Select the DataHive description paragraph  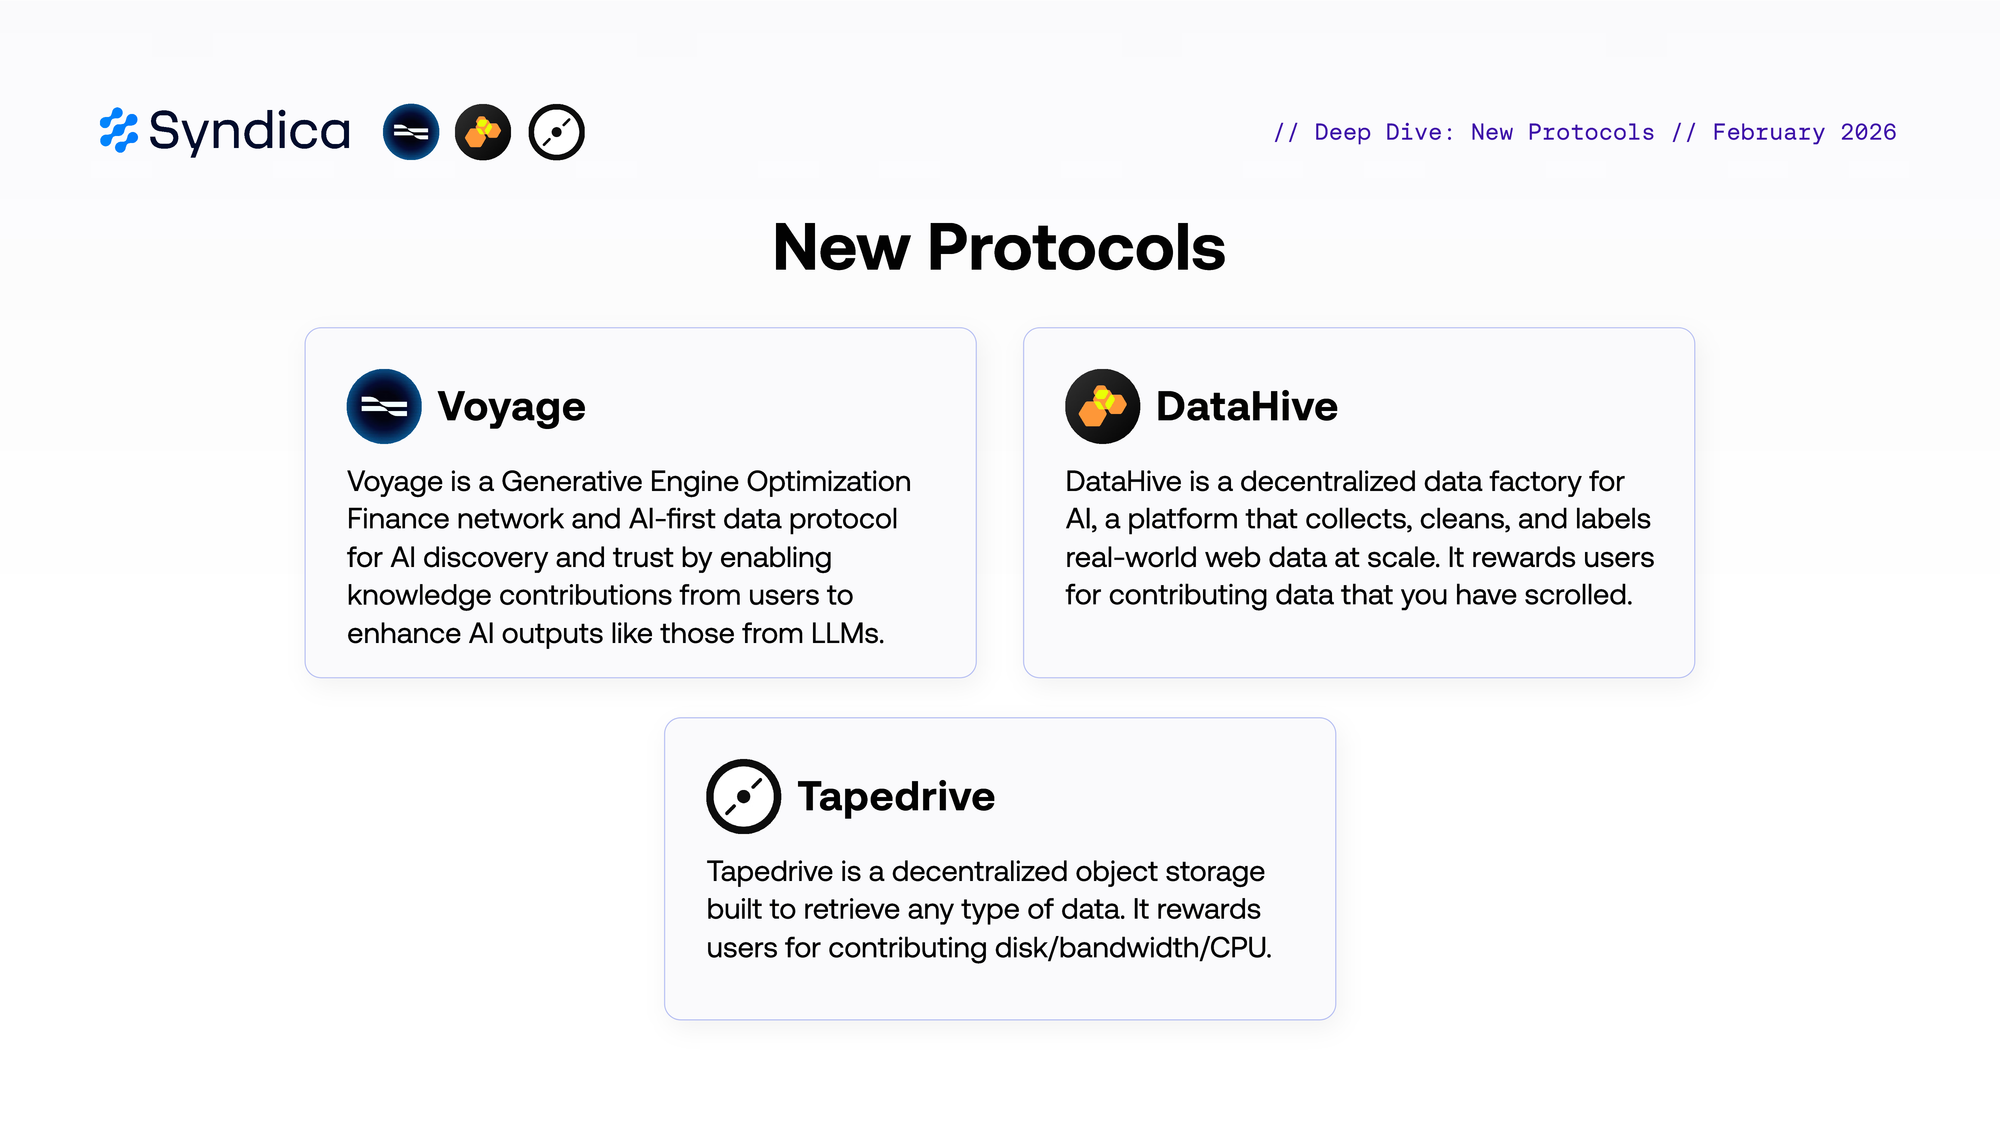point(1358,538)
